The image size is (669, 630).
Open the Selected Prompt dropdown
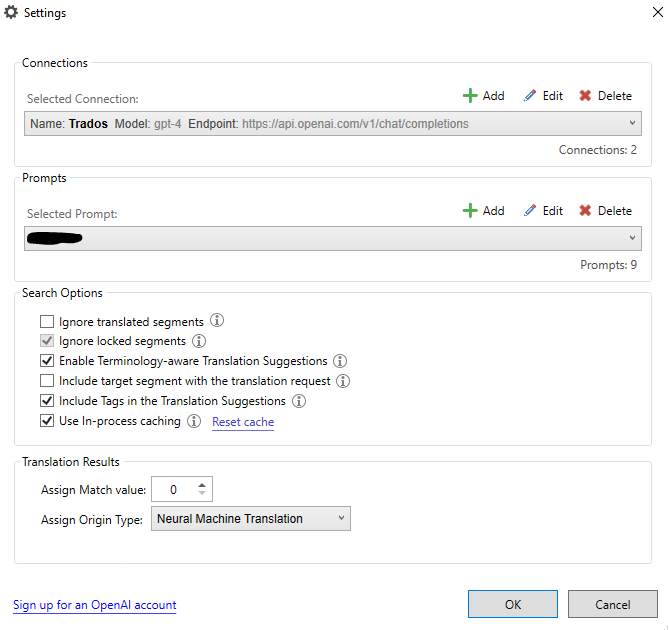pyautogui.click(x=333, y=238)
